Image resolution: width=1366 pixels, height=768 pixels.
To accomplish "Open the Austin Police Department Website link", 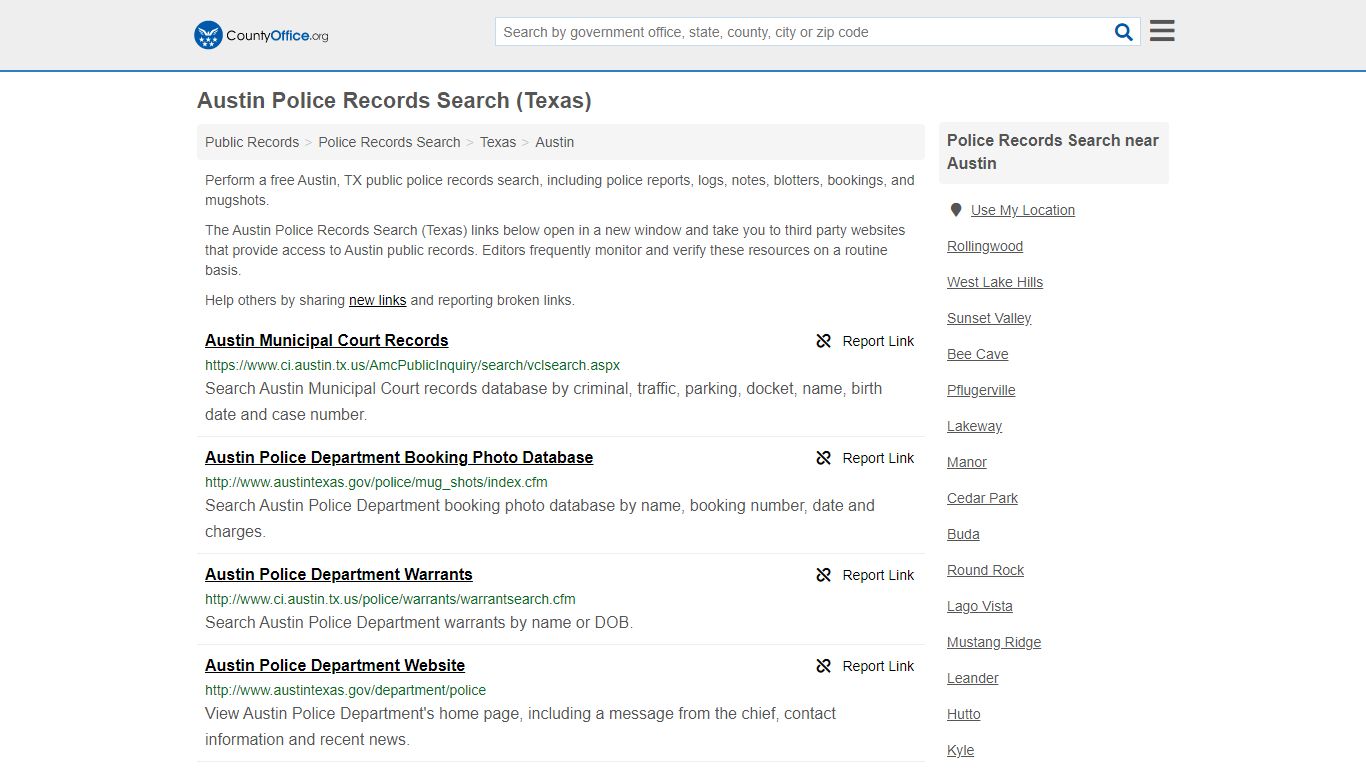I will 335,665.
